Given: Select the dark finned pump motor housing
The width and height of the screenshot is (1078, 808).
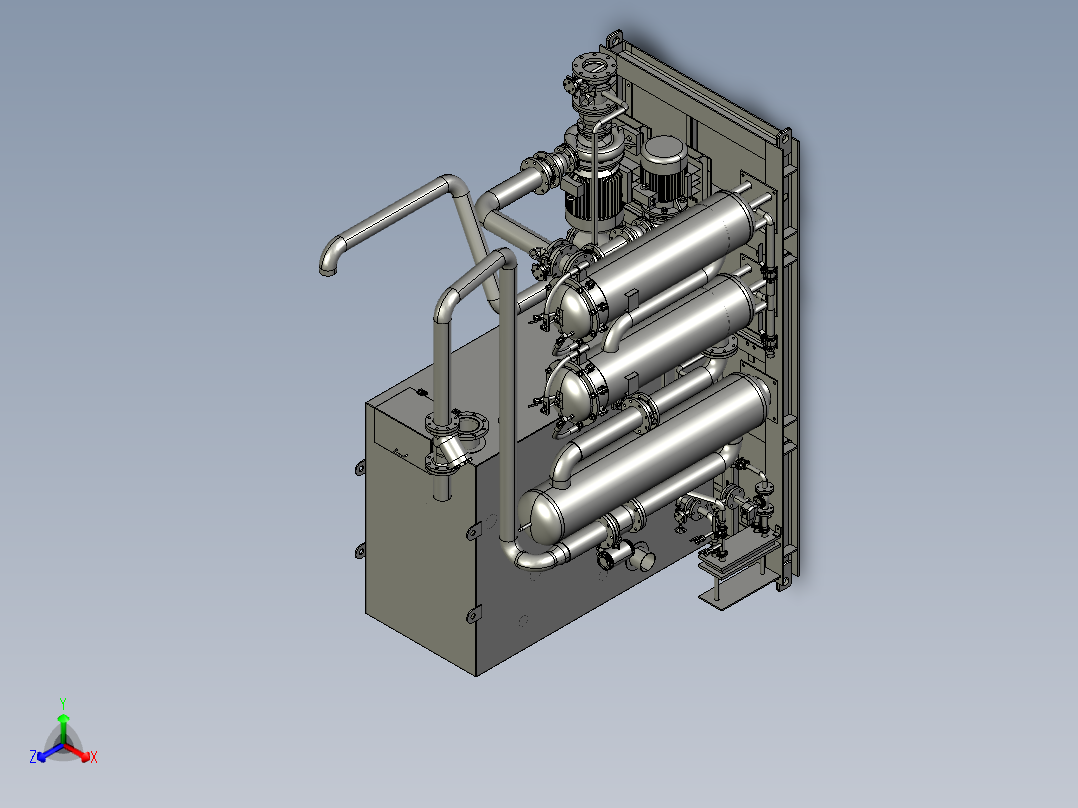Looking at the screenshot, I should 593,198.
